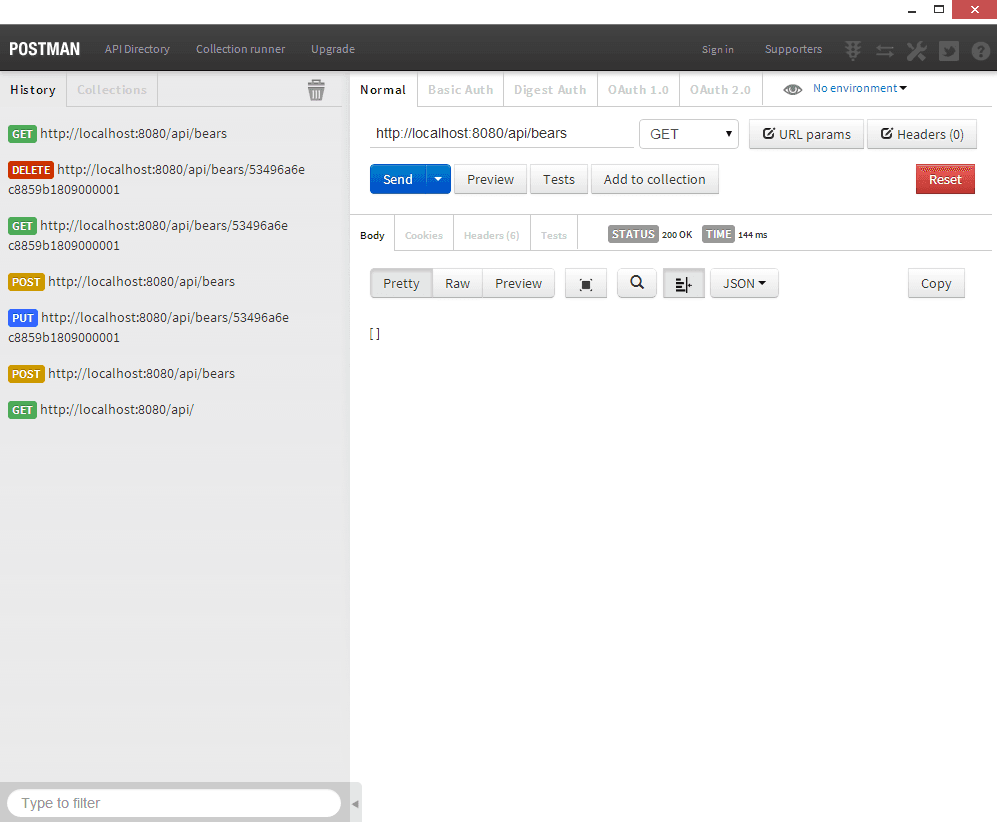Search the response body with magnifier icon
The height and width of the screenshot is (822, 997).
[x=636, y=283]
